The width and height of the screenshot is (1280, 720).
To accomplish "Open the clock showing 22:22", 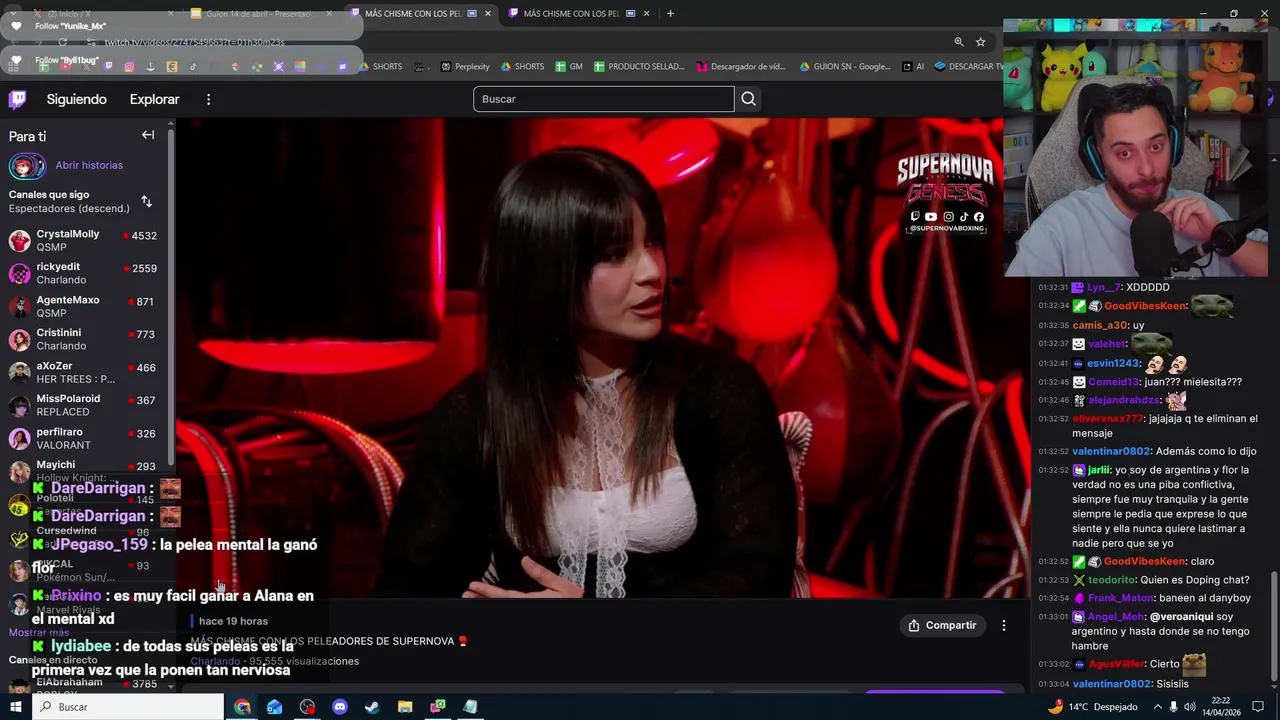I will click(1221, 707).
